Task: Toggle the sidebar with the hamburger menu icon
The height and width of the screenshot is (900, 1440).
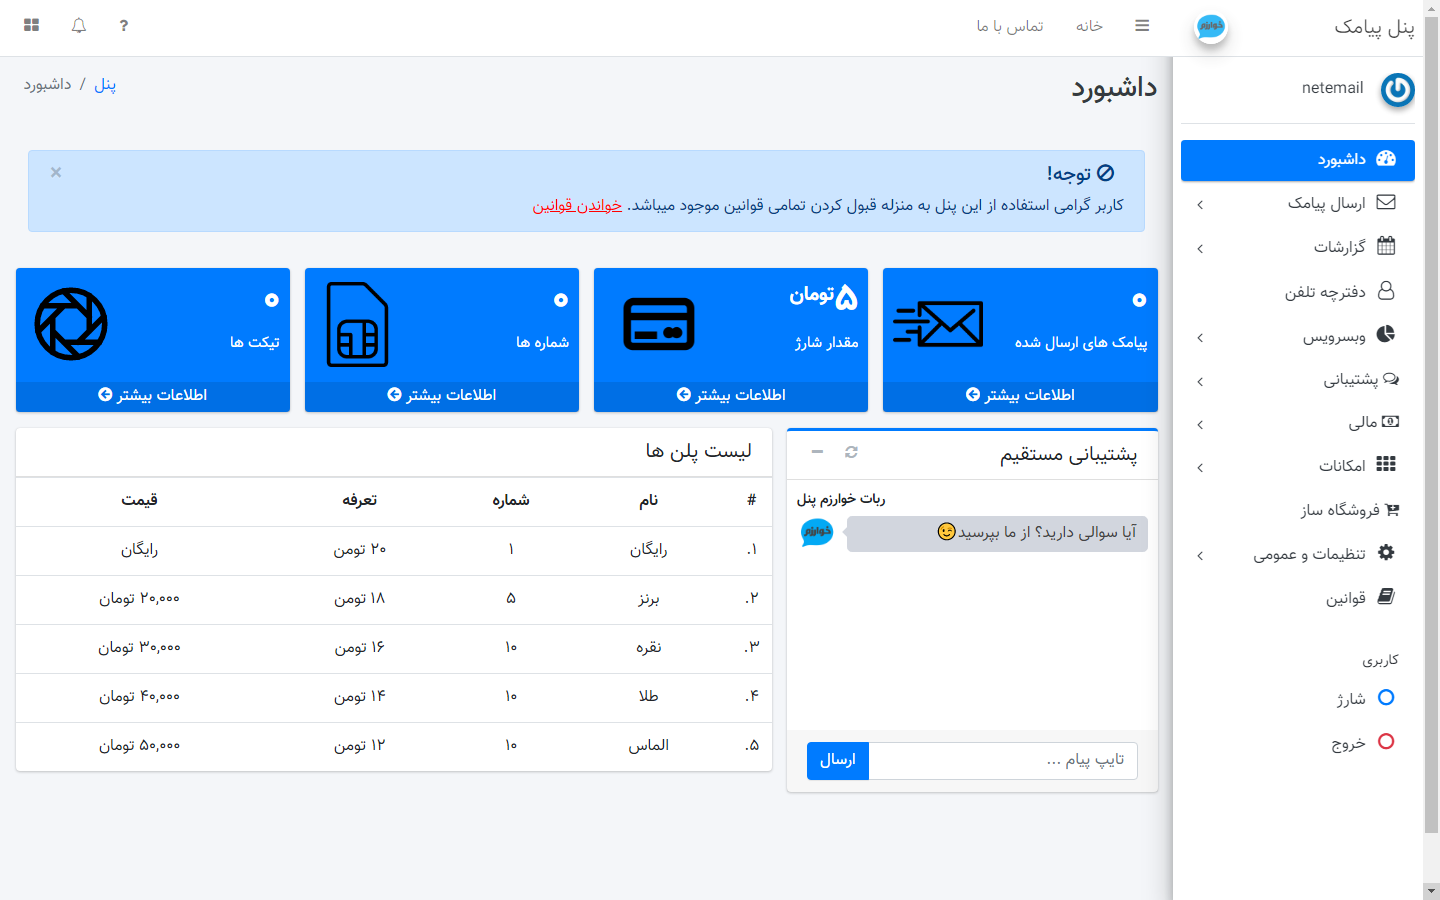Action: [x=1142, y=26]
